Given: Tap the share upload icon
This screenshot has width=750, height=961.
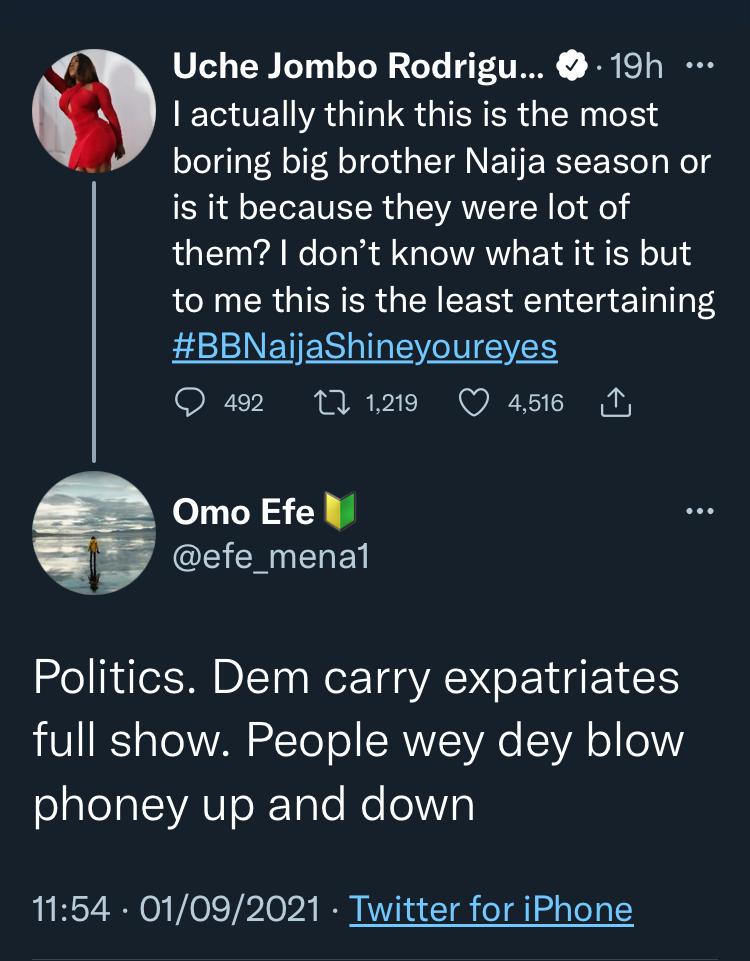Looking at the screenshot, I should tap(616, 403).
